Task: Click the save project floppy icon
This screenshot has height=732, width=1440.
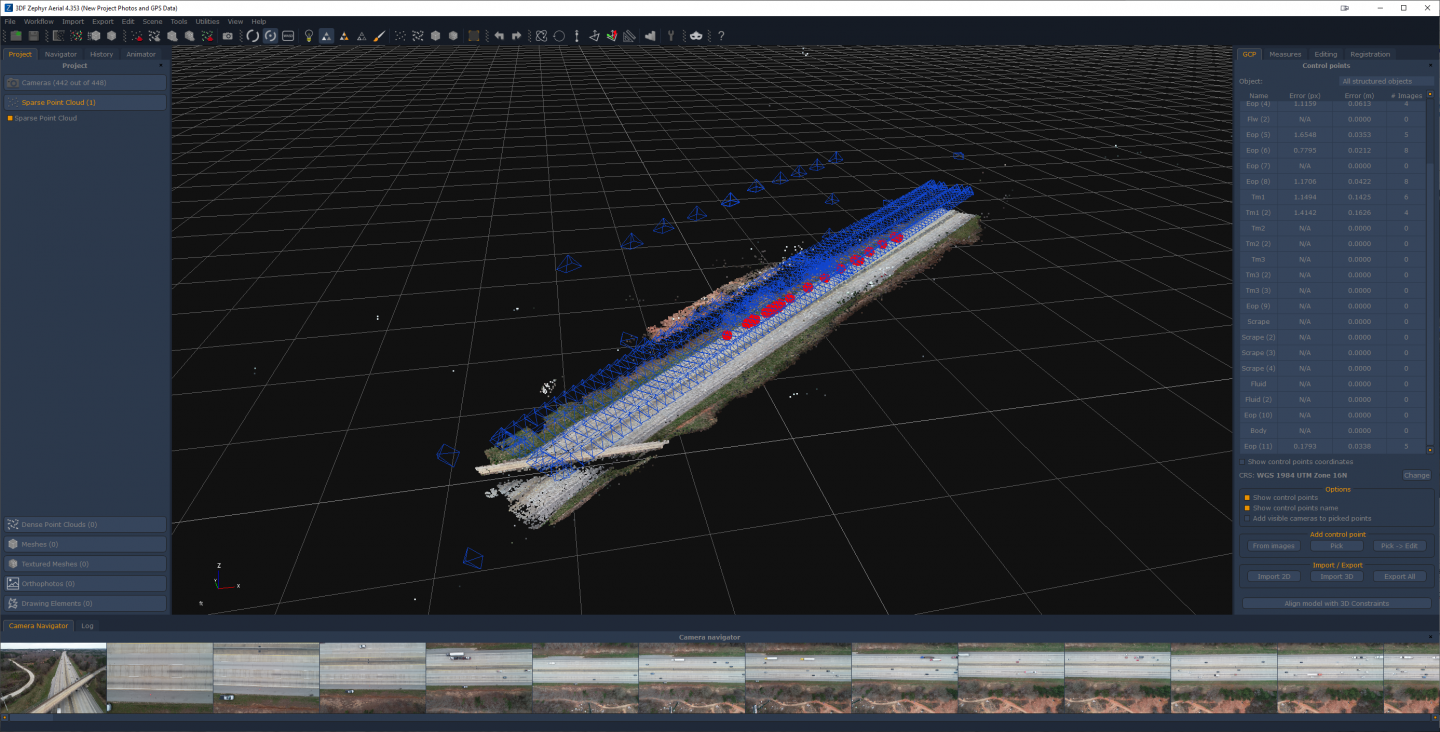Action: [33, 36]
